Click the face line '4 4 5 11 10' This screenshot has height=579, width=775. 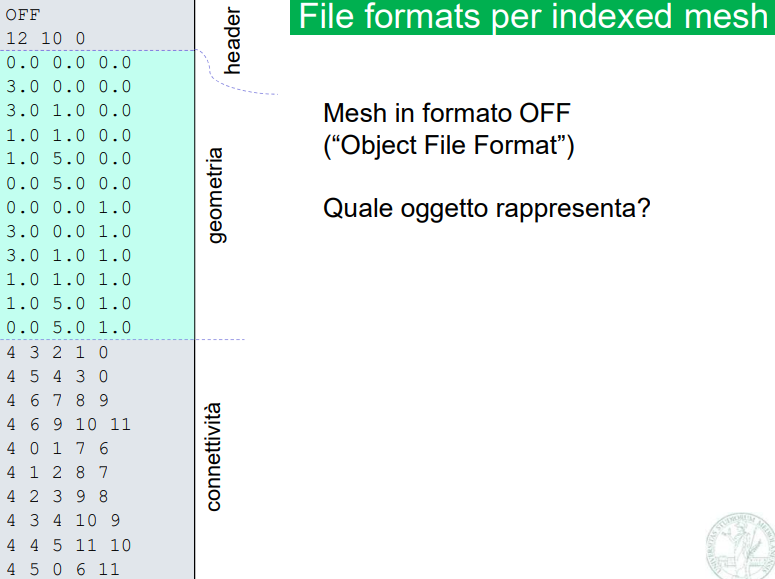(68, 545)
